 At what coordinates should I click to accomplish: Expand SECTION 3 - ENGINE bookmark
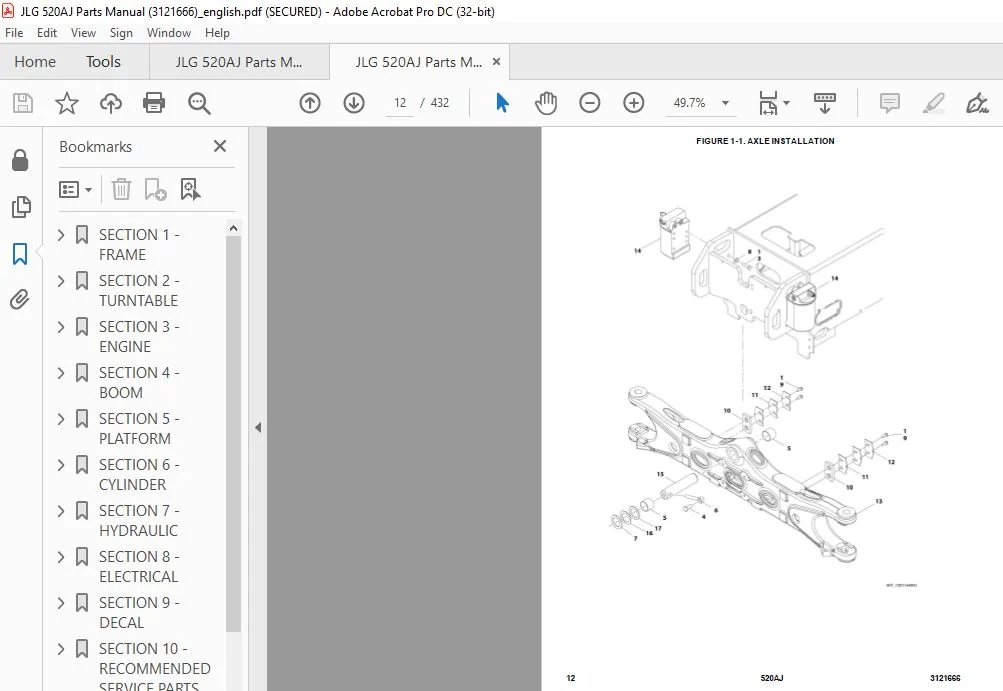[x=61, y=327]
